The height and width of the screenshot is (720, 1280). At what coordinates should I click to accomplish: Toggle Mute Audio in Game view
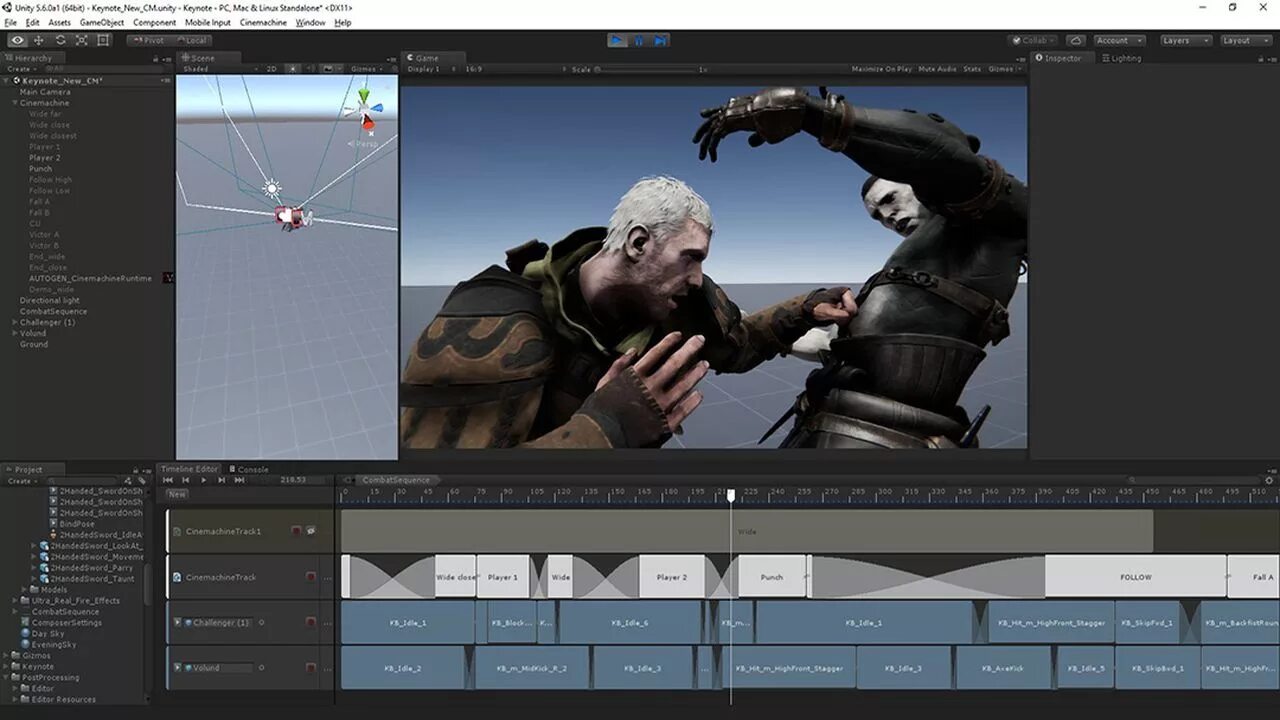937,69
